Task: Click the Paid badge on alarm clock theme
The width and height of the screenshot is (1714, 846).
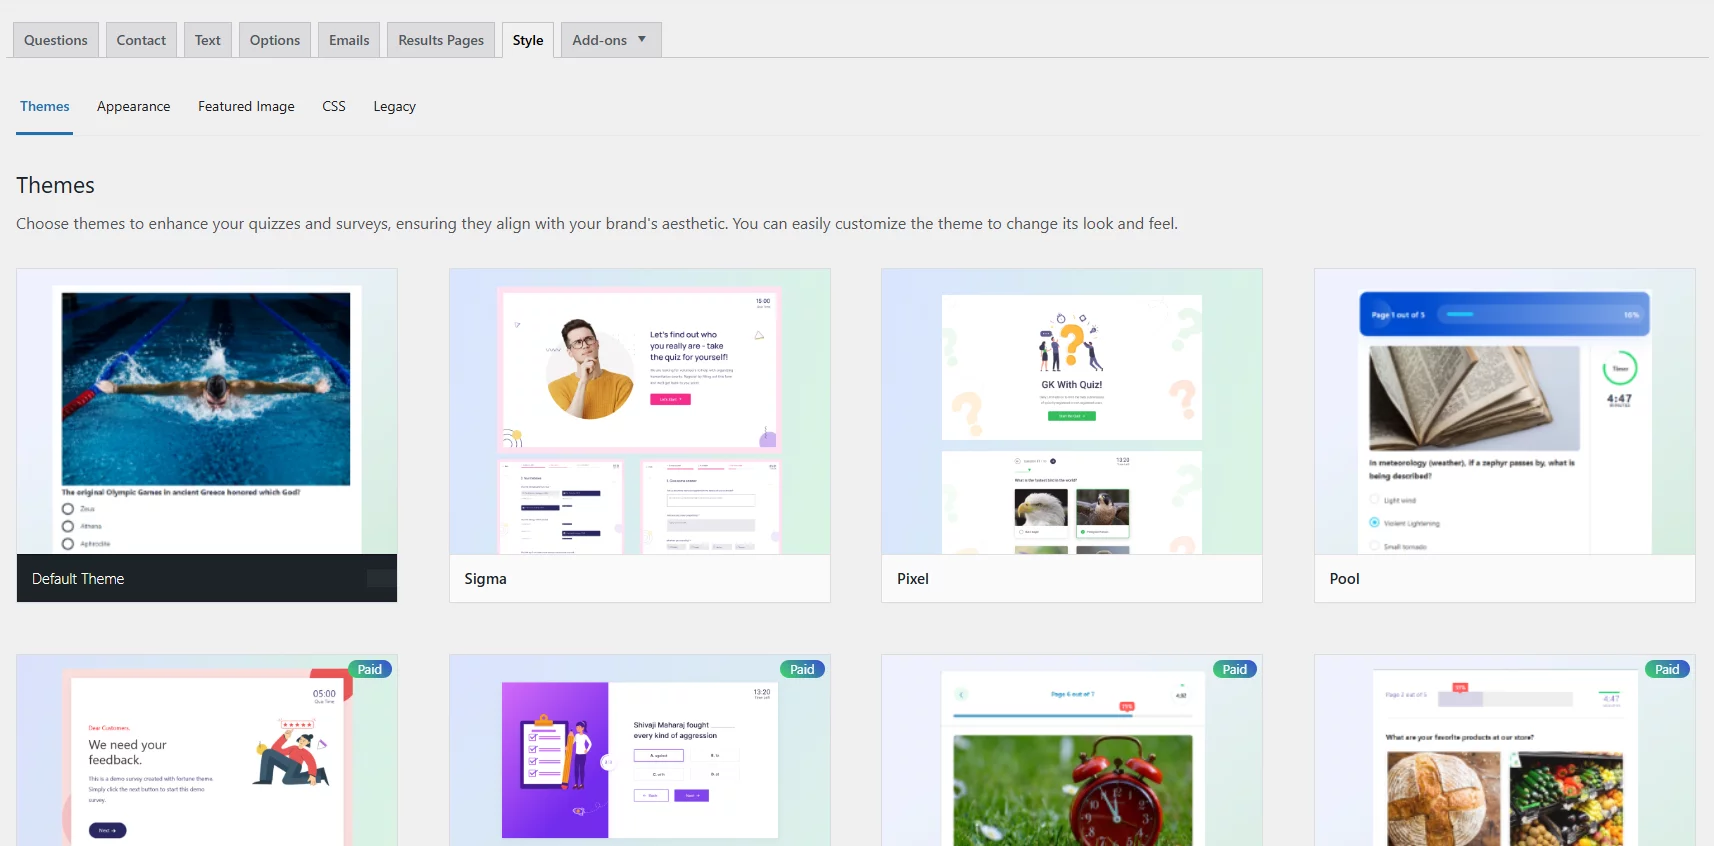Action: (x=1235, y=669)
